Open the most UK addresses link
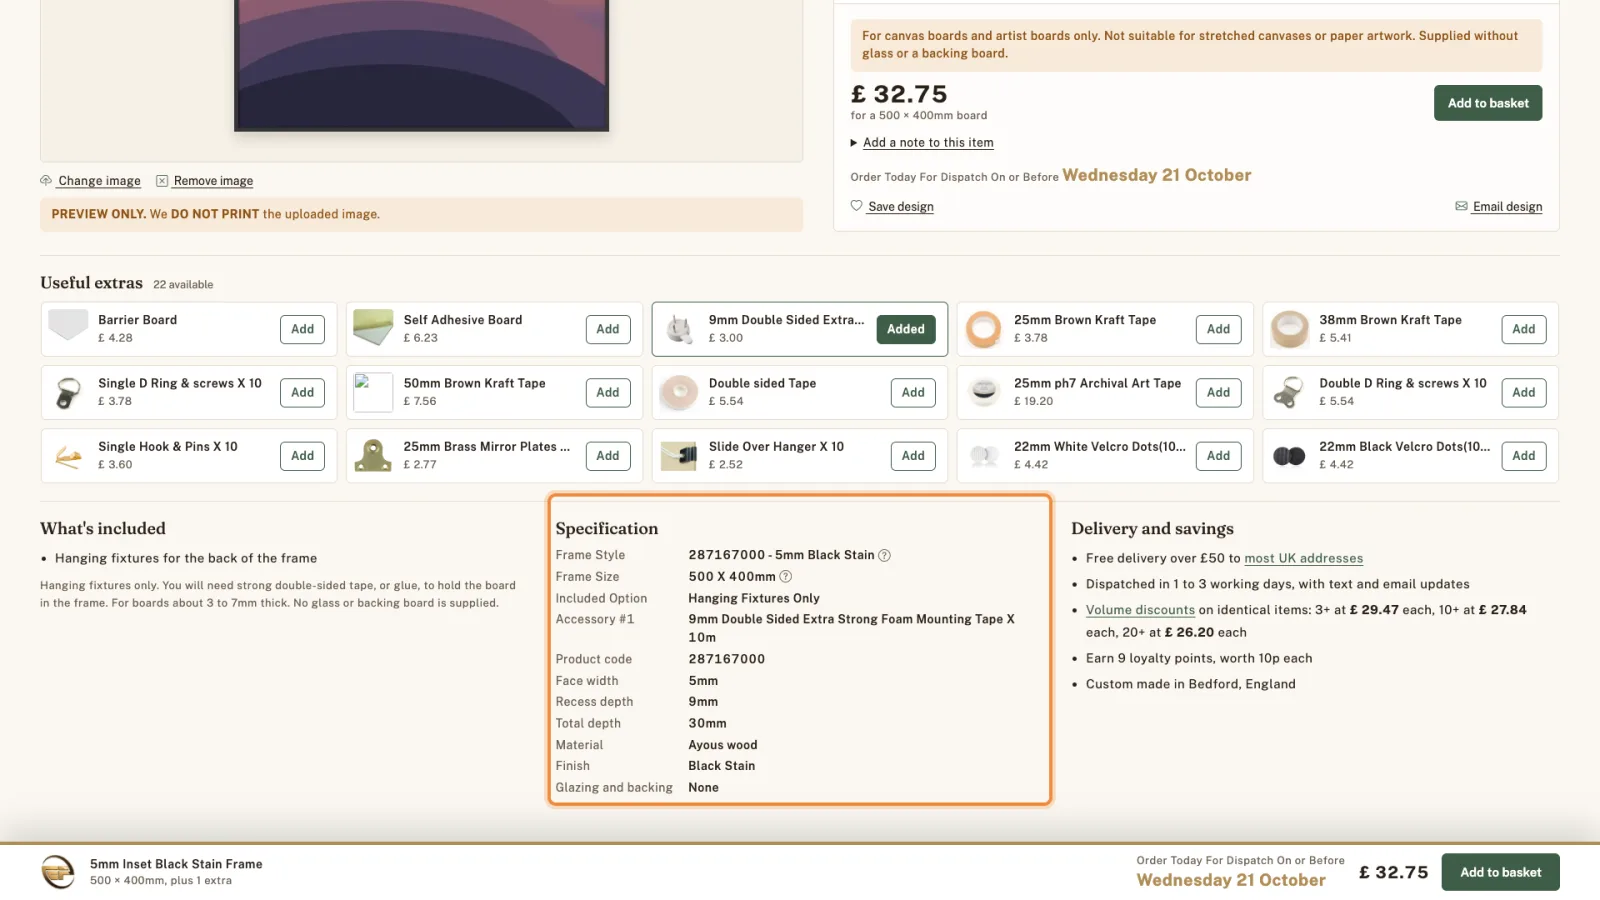Screen dimensions: 1600x900 point(1303,559)
